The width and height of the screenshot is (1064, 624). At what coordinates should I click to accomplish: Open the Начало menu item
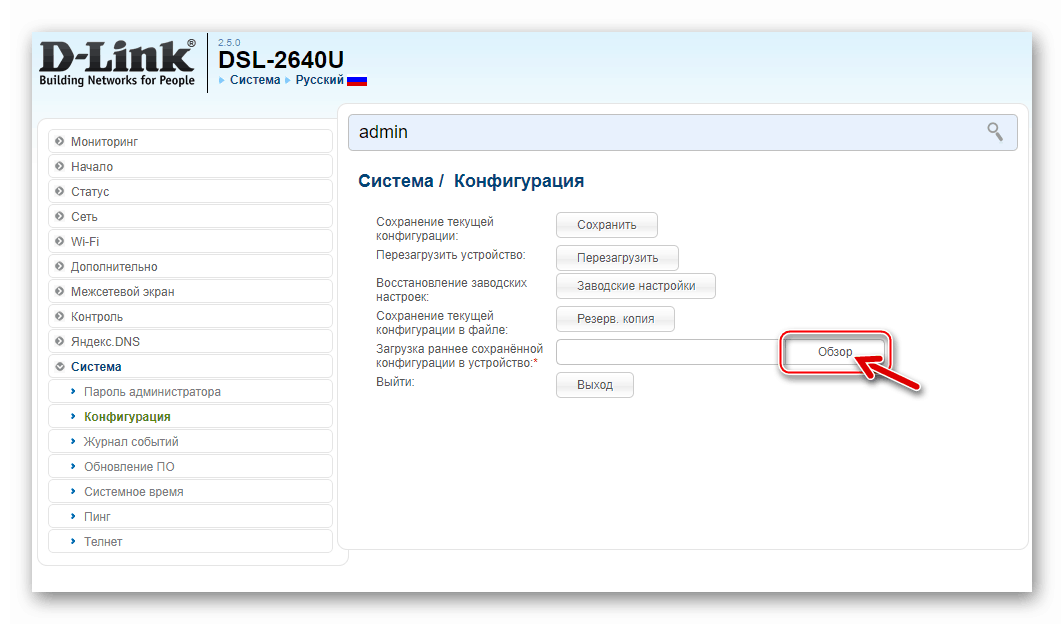(190, 166)
